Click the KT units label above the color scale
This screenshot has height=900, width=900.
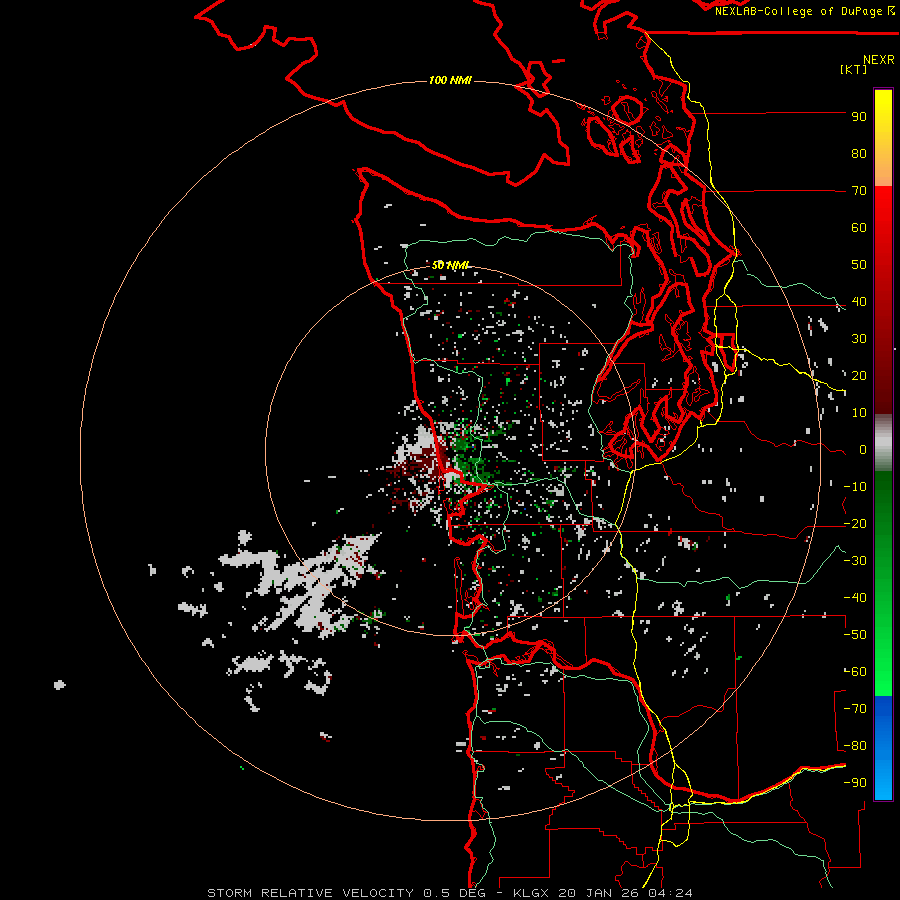coord(854,69)
